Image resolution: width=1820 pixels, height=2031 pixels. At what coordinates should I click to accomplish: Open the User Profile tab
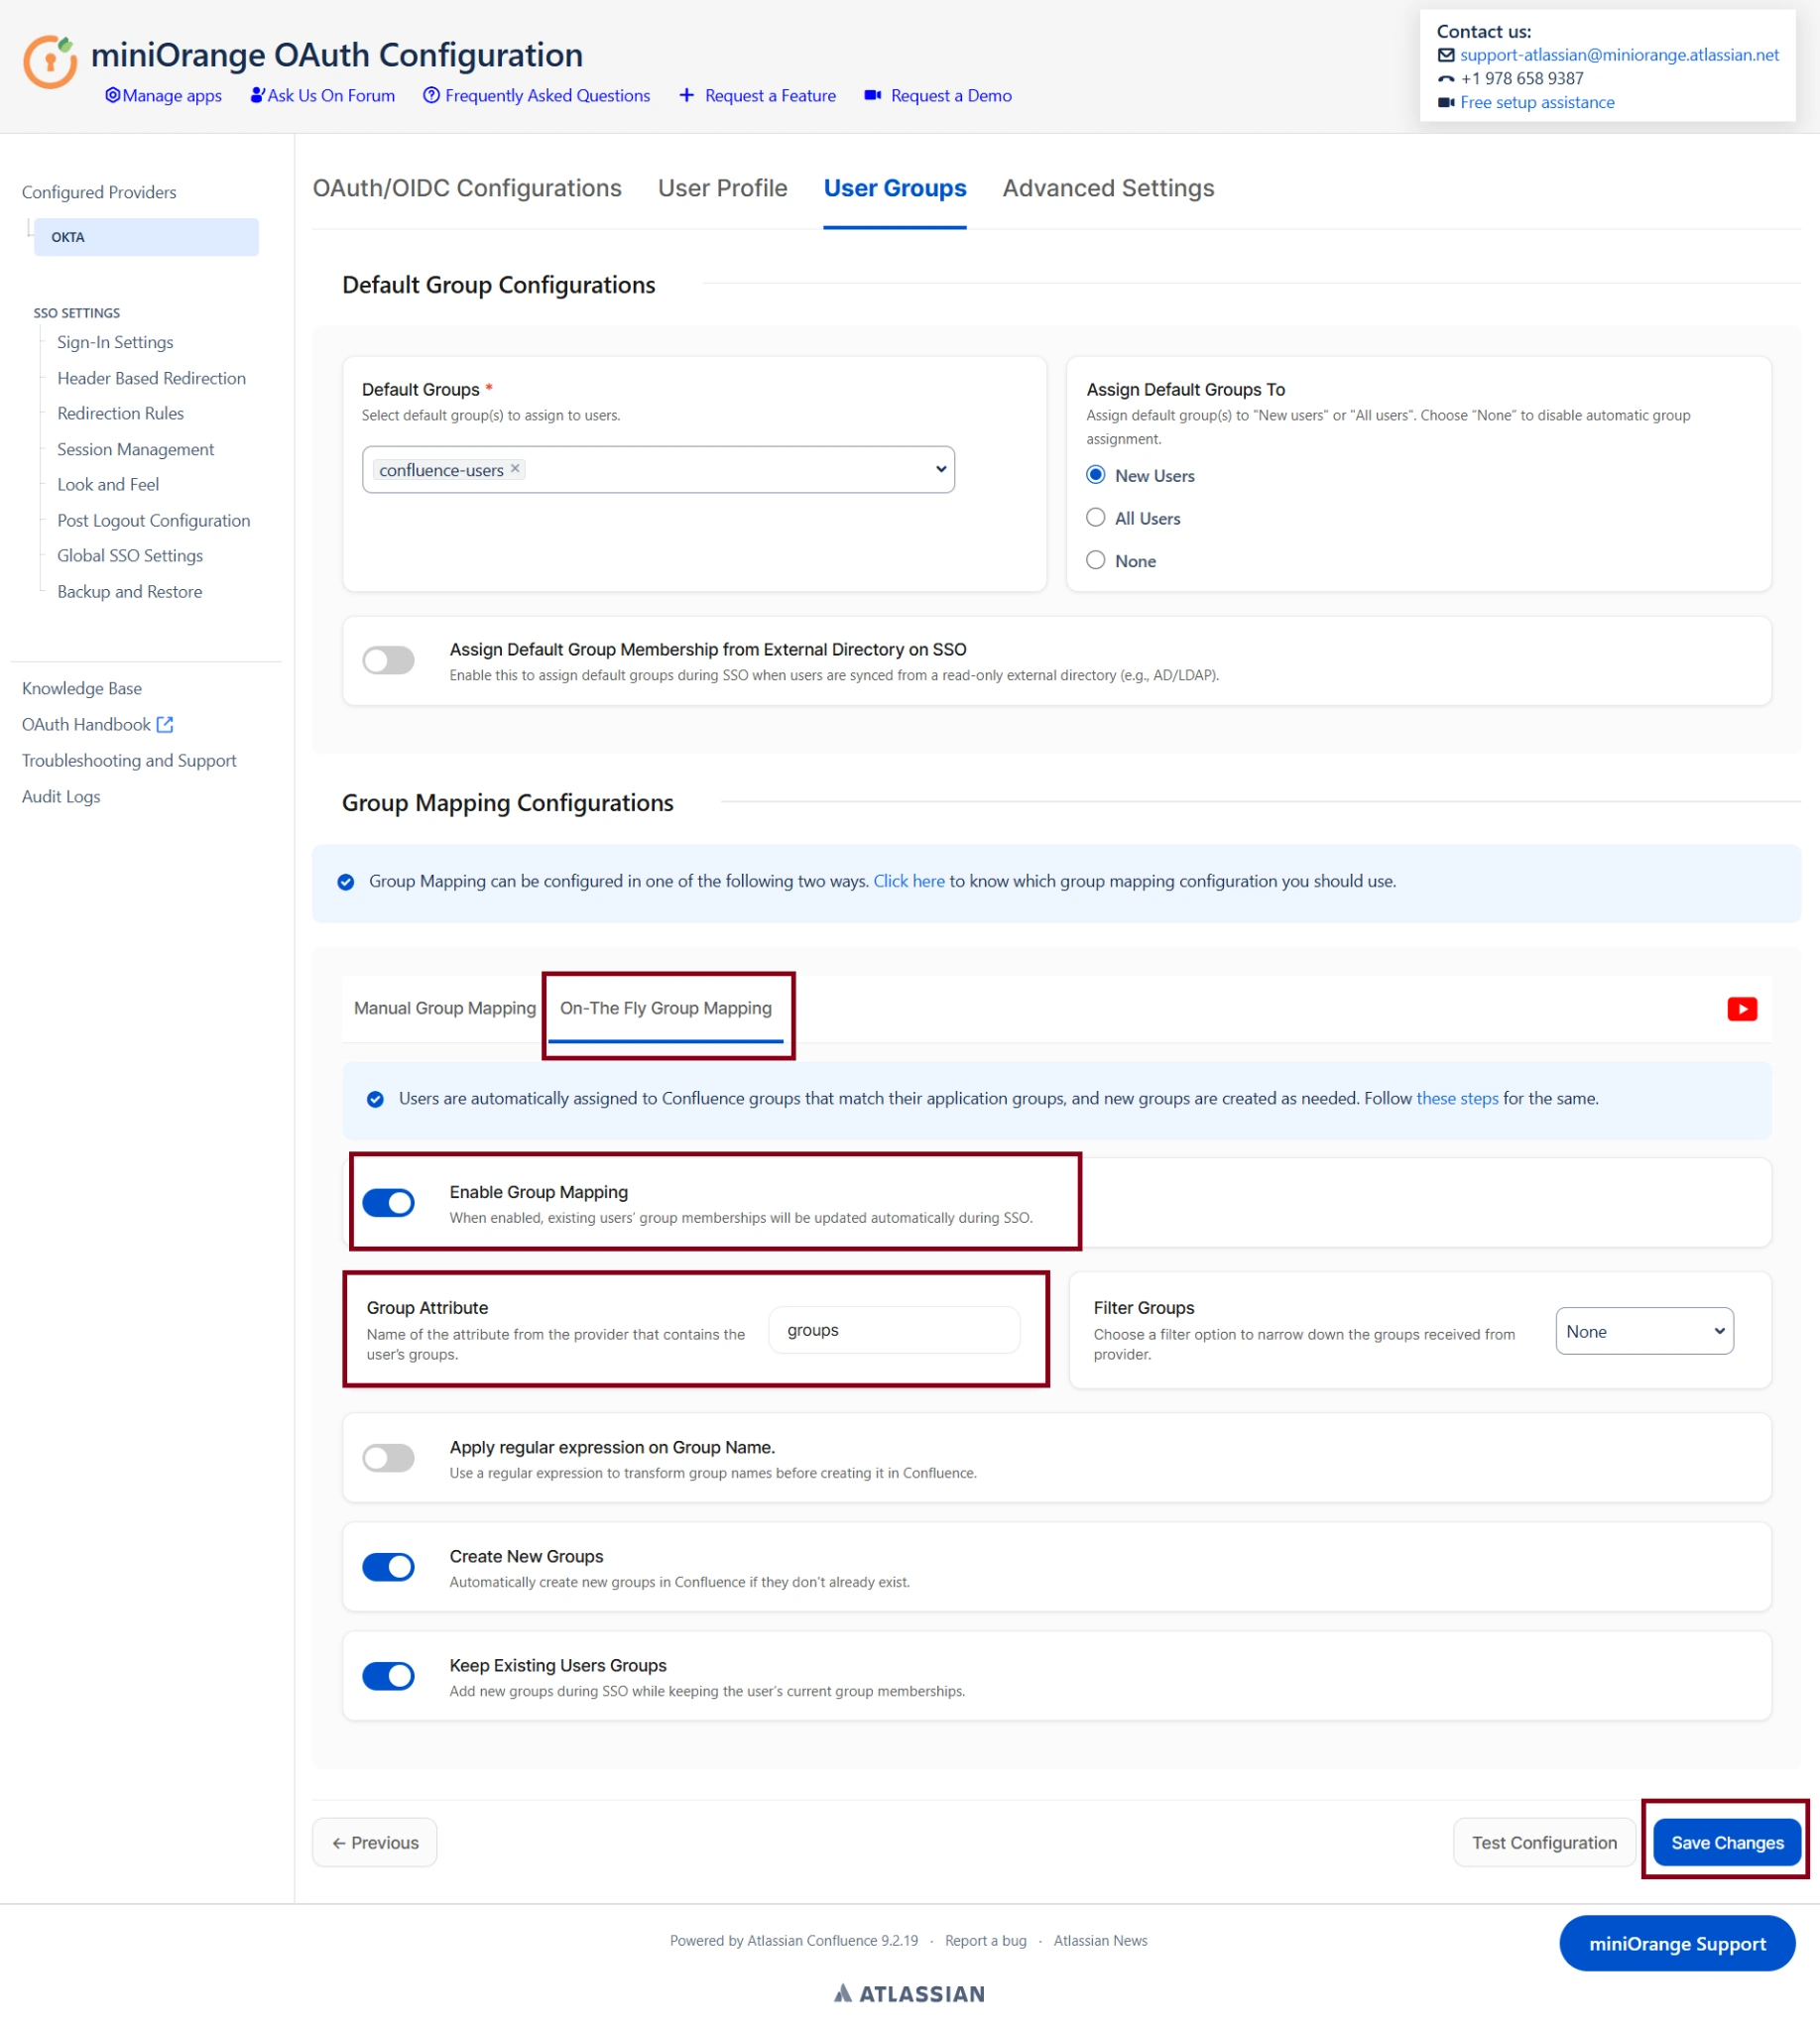click(x=723, y=188)
